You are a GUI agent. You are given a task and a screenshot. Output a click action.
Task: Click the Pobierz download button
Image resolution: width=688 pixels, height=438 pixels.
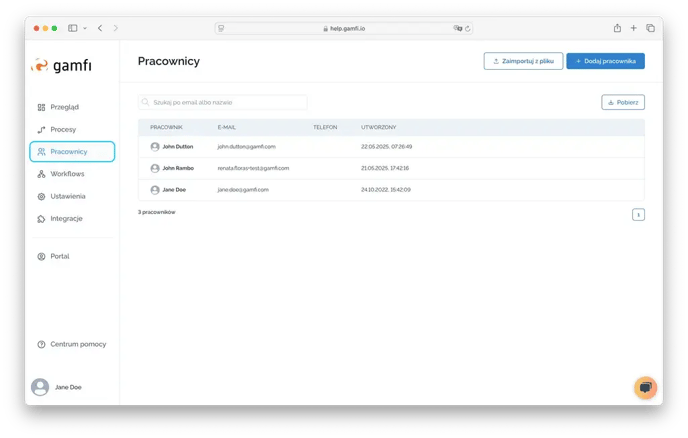623,102
